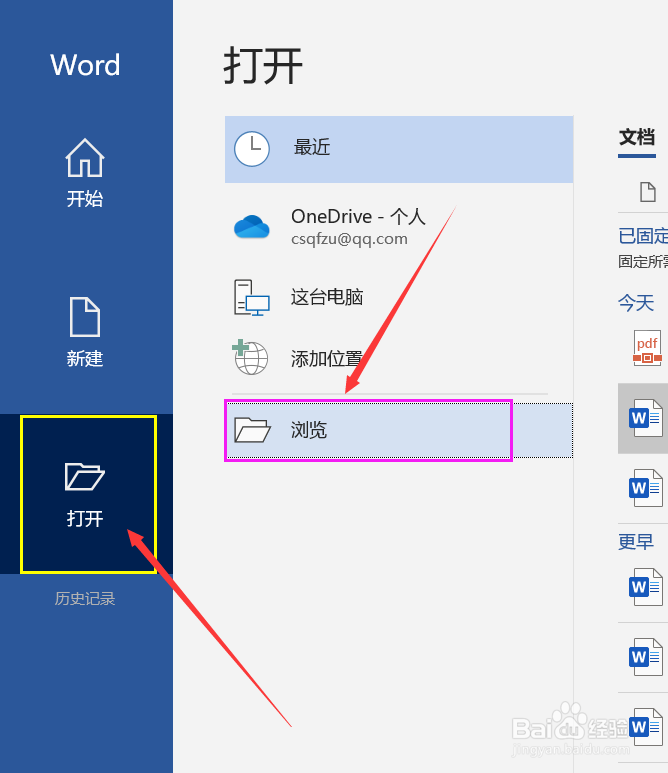Click 浏览 to browse for files
This screenshot has height=773, width=668.
(399, 430)
